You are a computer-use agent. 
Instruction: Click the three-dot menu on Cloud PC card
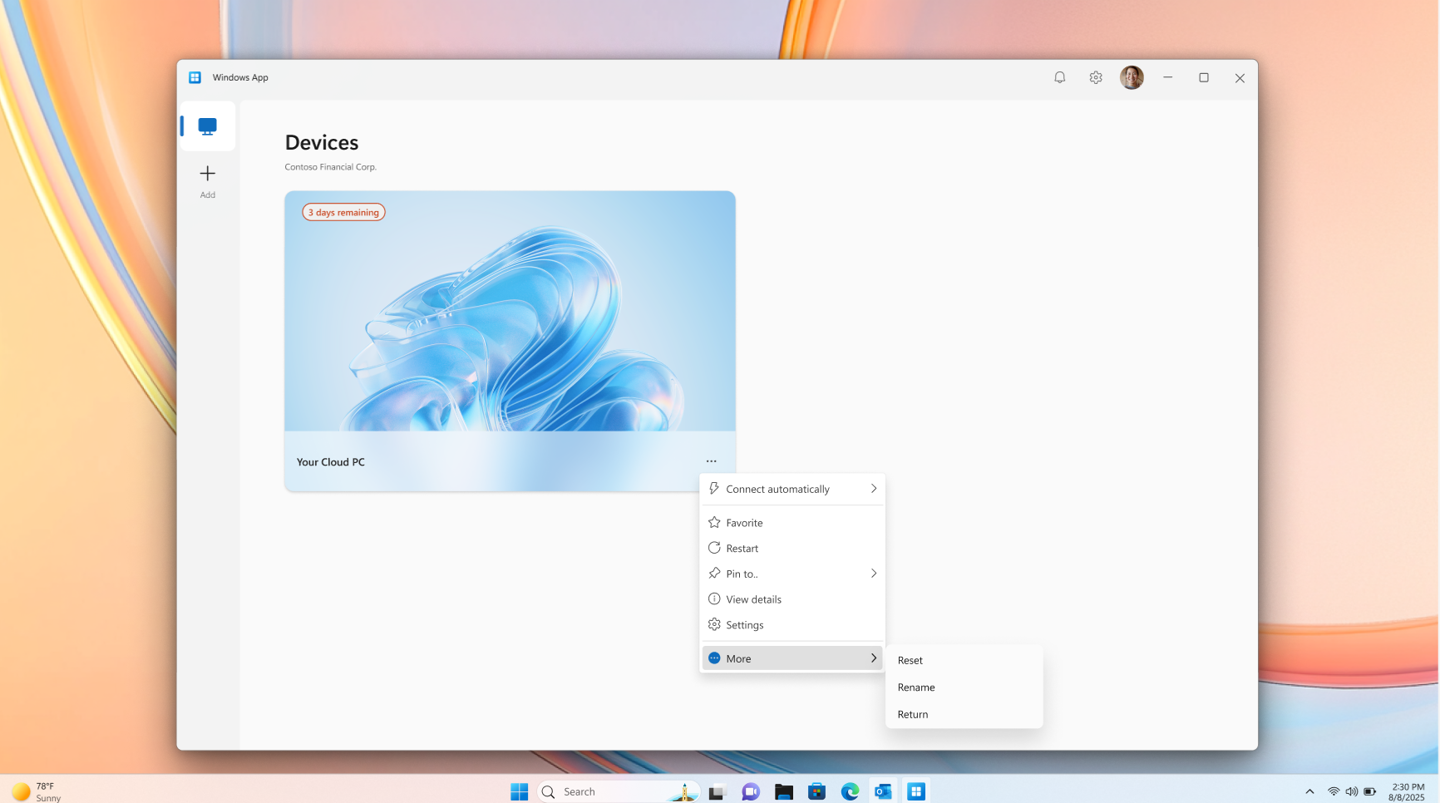pos(711,461)
